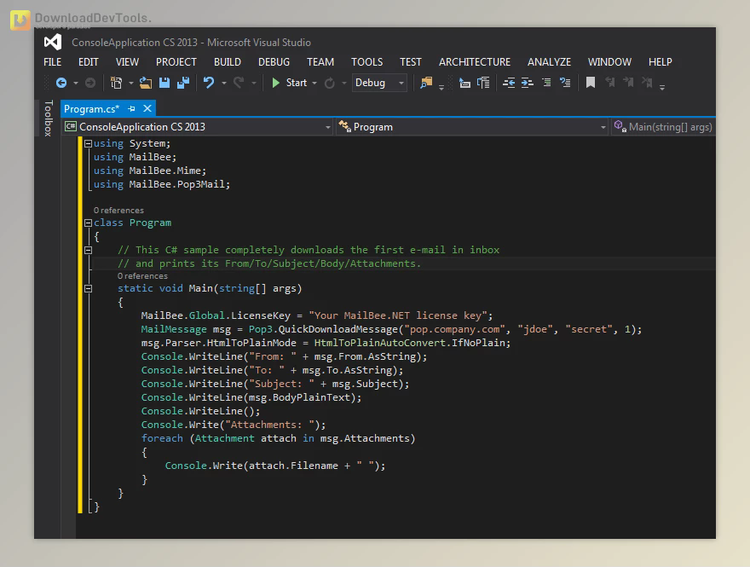This screenshot has width=750, height=567.
Task: Click the Navigate Backward arrow icon
Action: point(61,83)
